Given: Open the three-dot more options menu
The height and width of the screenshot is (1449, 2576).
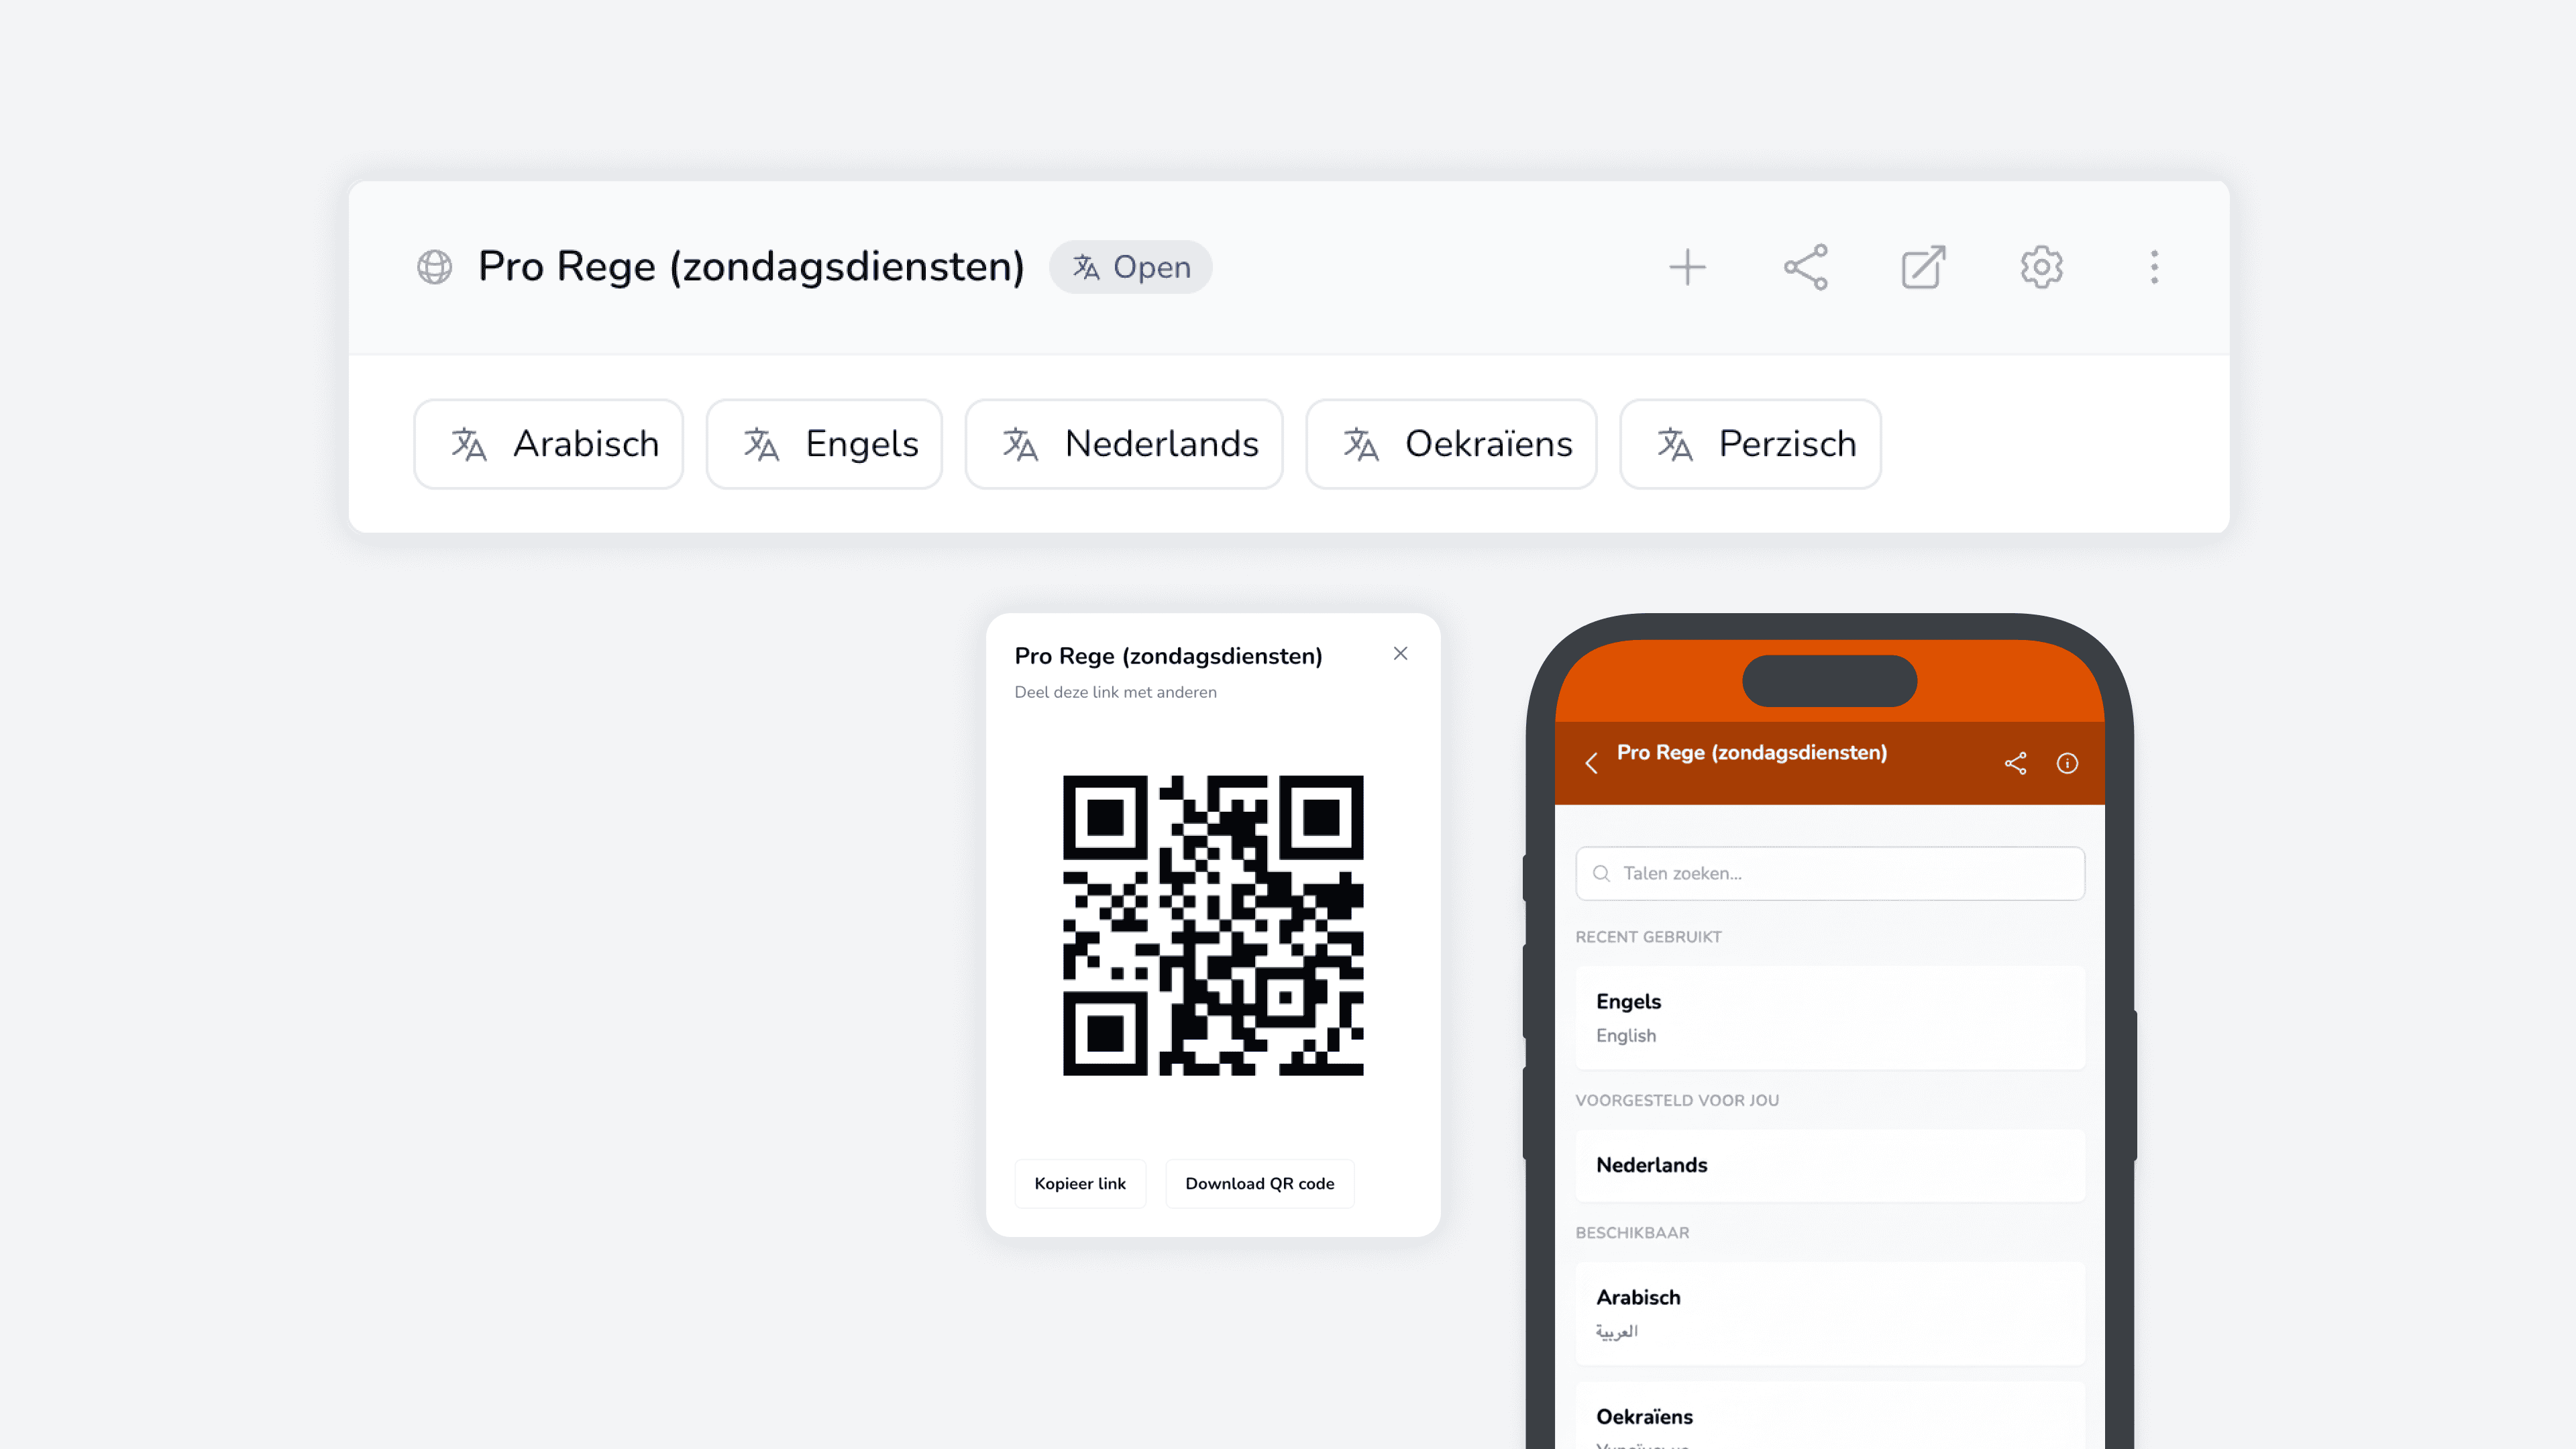Looking at the screenshot, I should pos(2154,267).
